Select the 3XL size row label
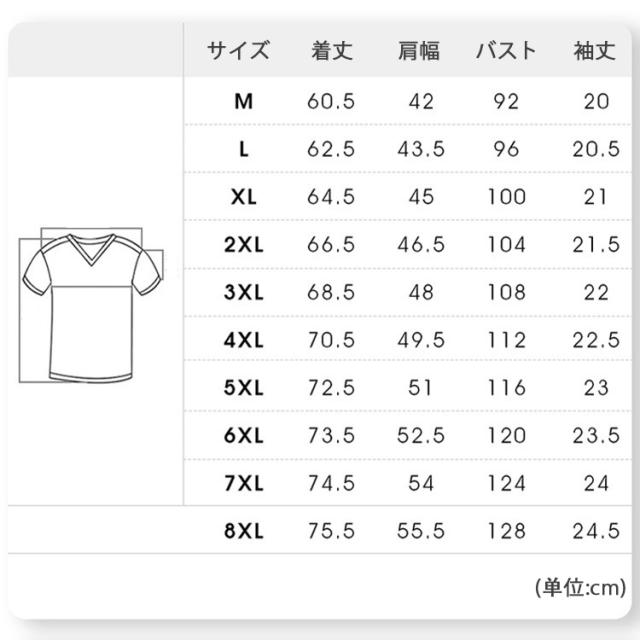The height and width of the screenshot is (640, 640). 243,293
